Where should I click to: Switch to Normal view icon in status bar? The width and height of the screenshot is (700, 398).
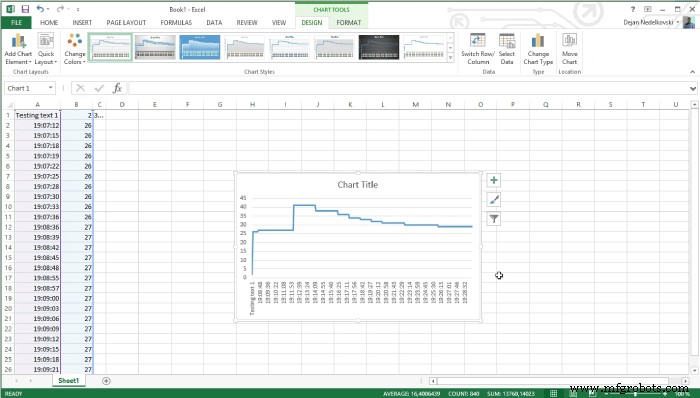point(554,394)
